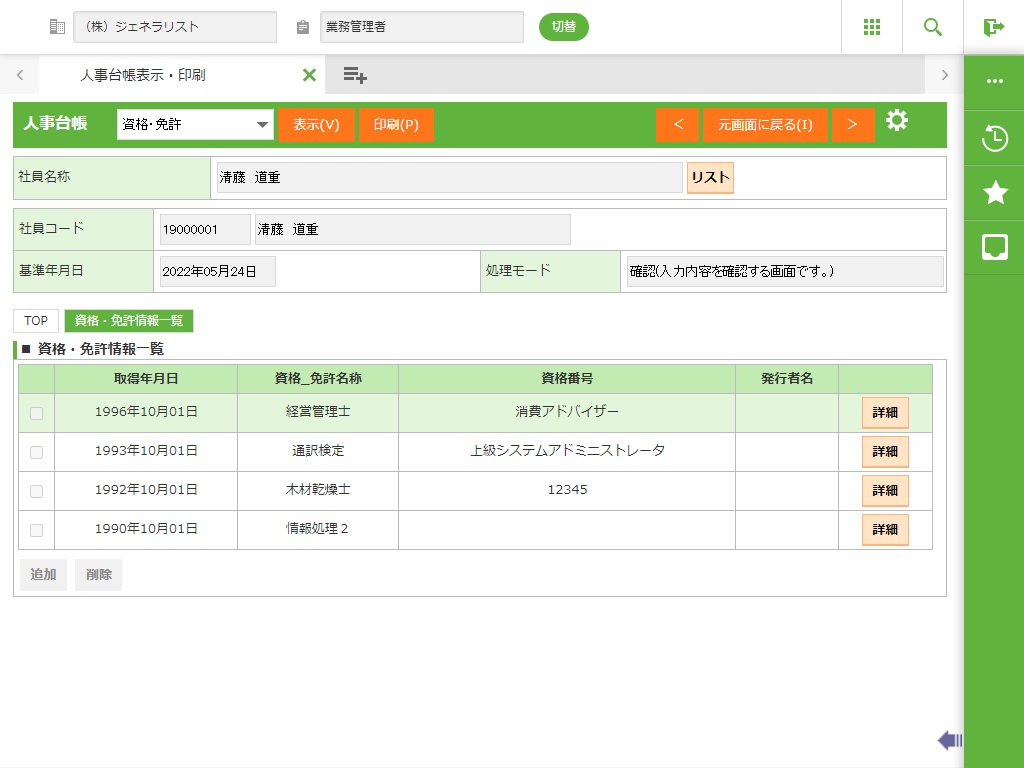
Task: Open the inbox tray icon in sidebar
Action: click(994, 247)
